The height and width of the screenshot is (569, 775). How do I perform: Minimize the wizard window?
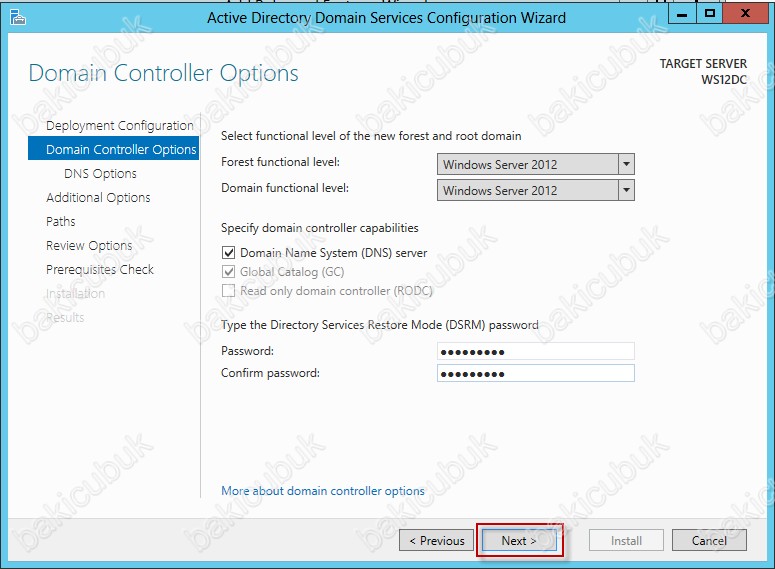[682, 14]
